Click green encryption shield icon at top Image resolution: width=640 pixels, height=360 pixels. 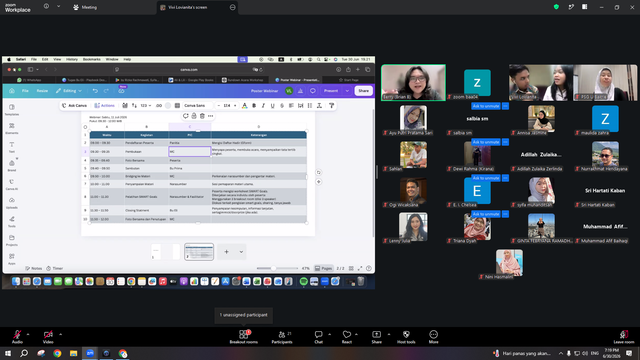point(556,7)
